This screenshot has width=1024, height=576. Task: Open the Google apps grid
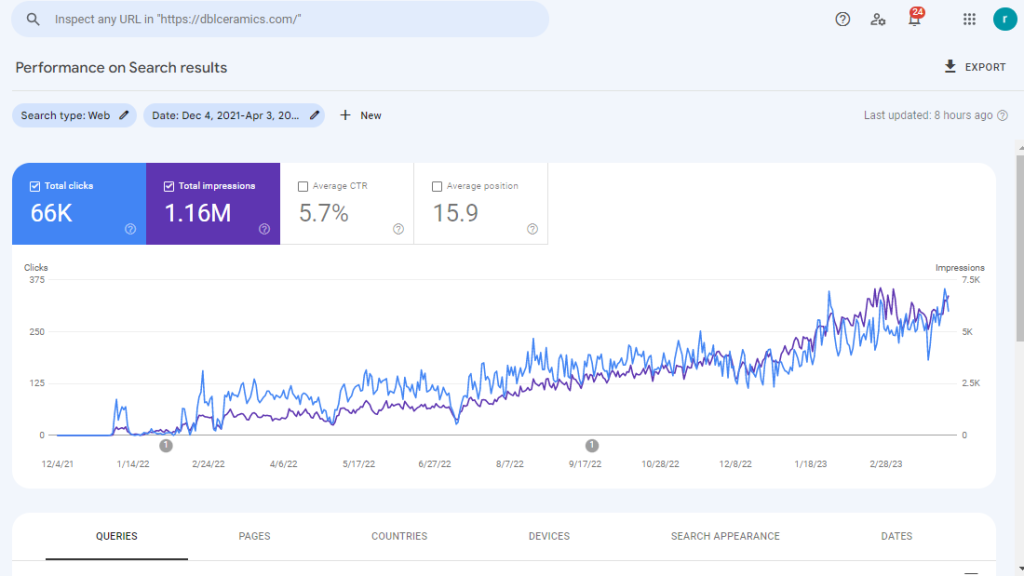pyautogui.click(x=969, y=19)
